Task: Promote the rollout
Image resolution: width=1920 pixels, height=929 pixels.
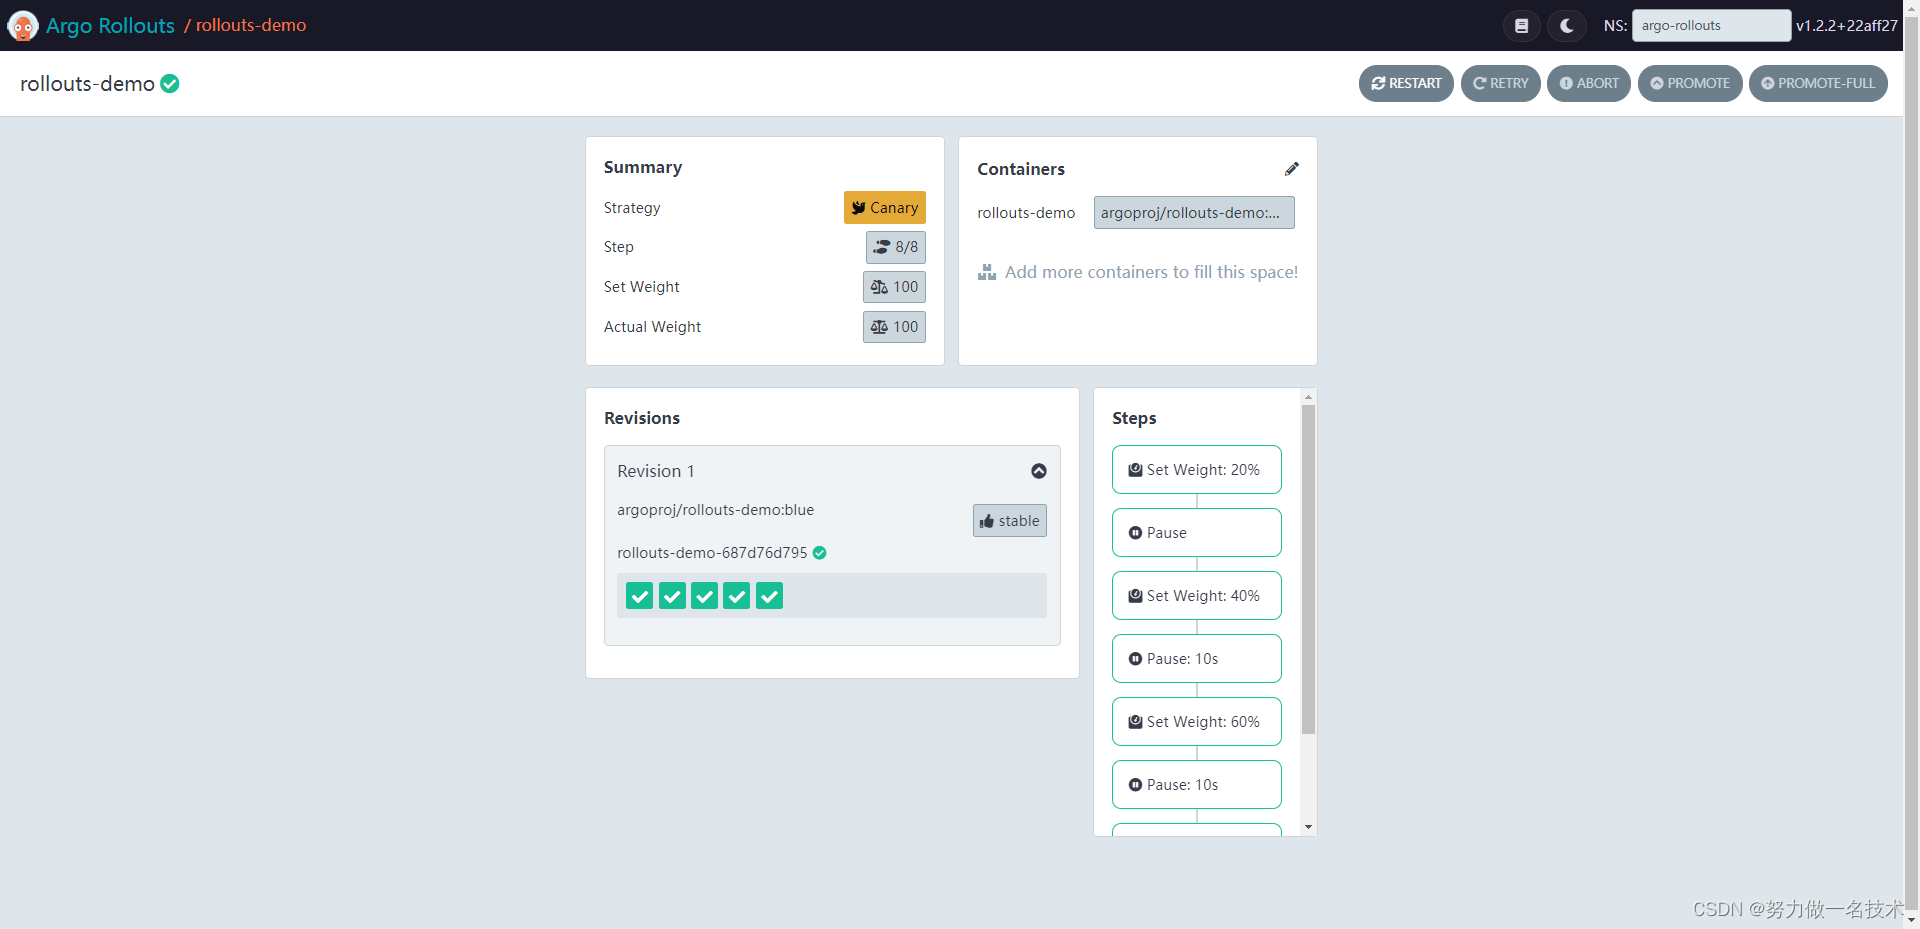Action: tap(1690, 83)
